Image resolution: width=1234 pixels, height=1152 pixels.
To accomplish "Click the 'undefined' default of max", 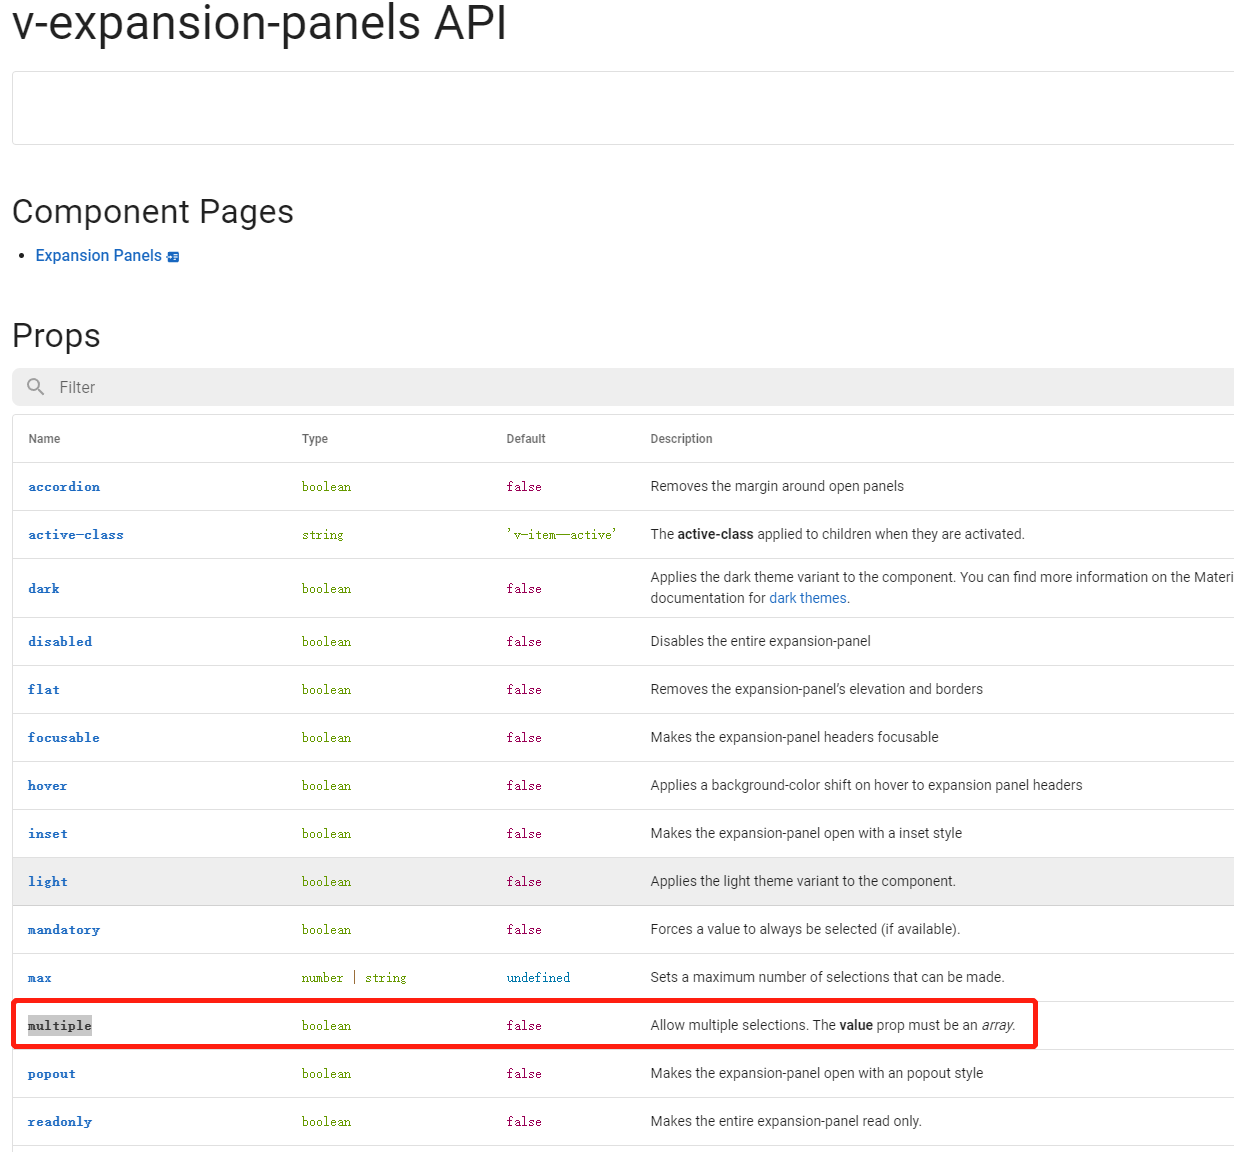I will coord(538,978).
